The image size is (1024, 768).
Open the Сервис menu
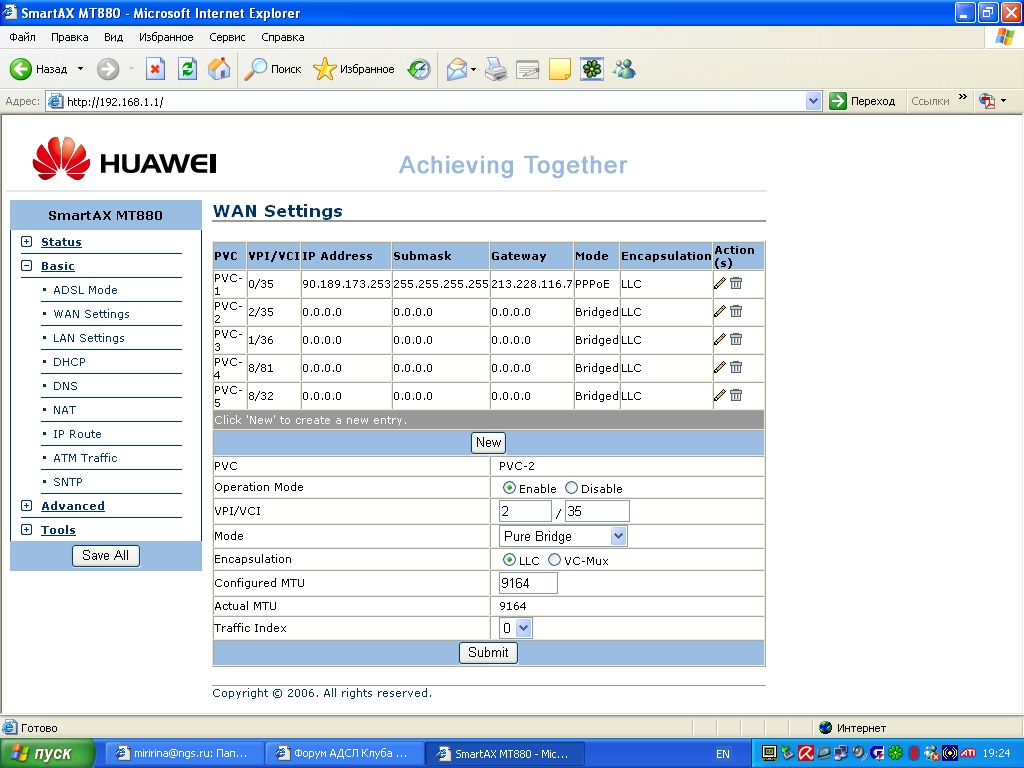pos(227,37)
